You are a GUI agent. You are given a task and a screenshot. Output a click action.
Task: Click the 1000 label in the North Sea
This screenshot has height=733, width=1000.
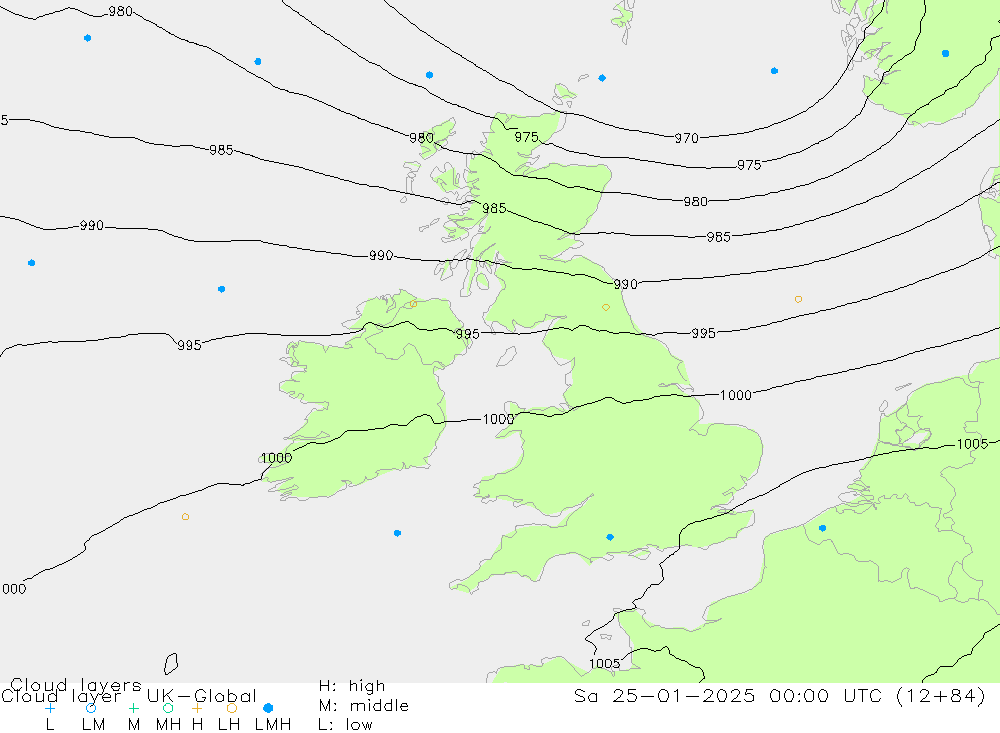[735, 396]
